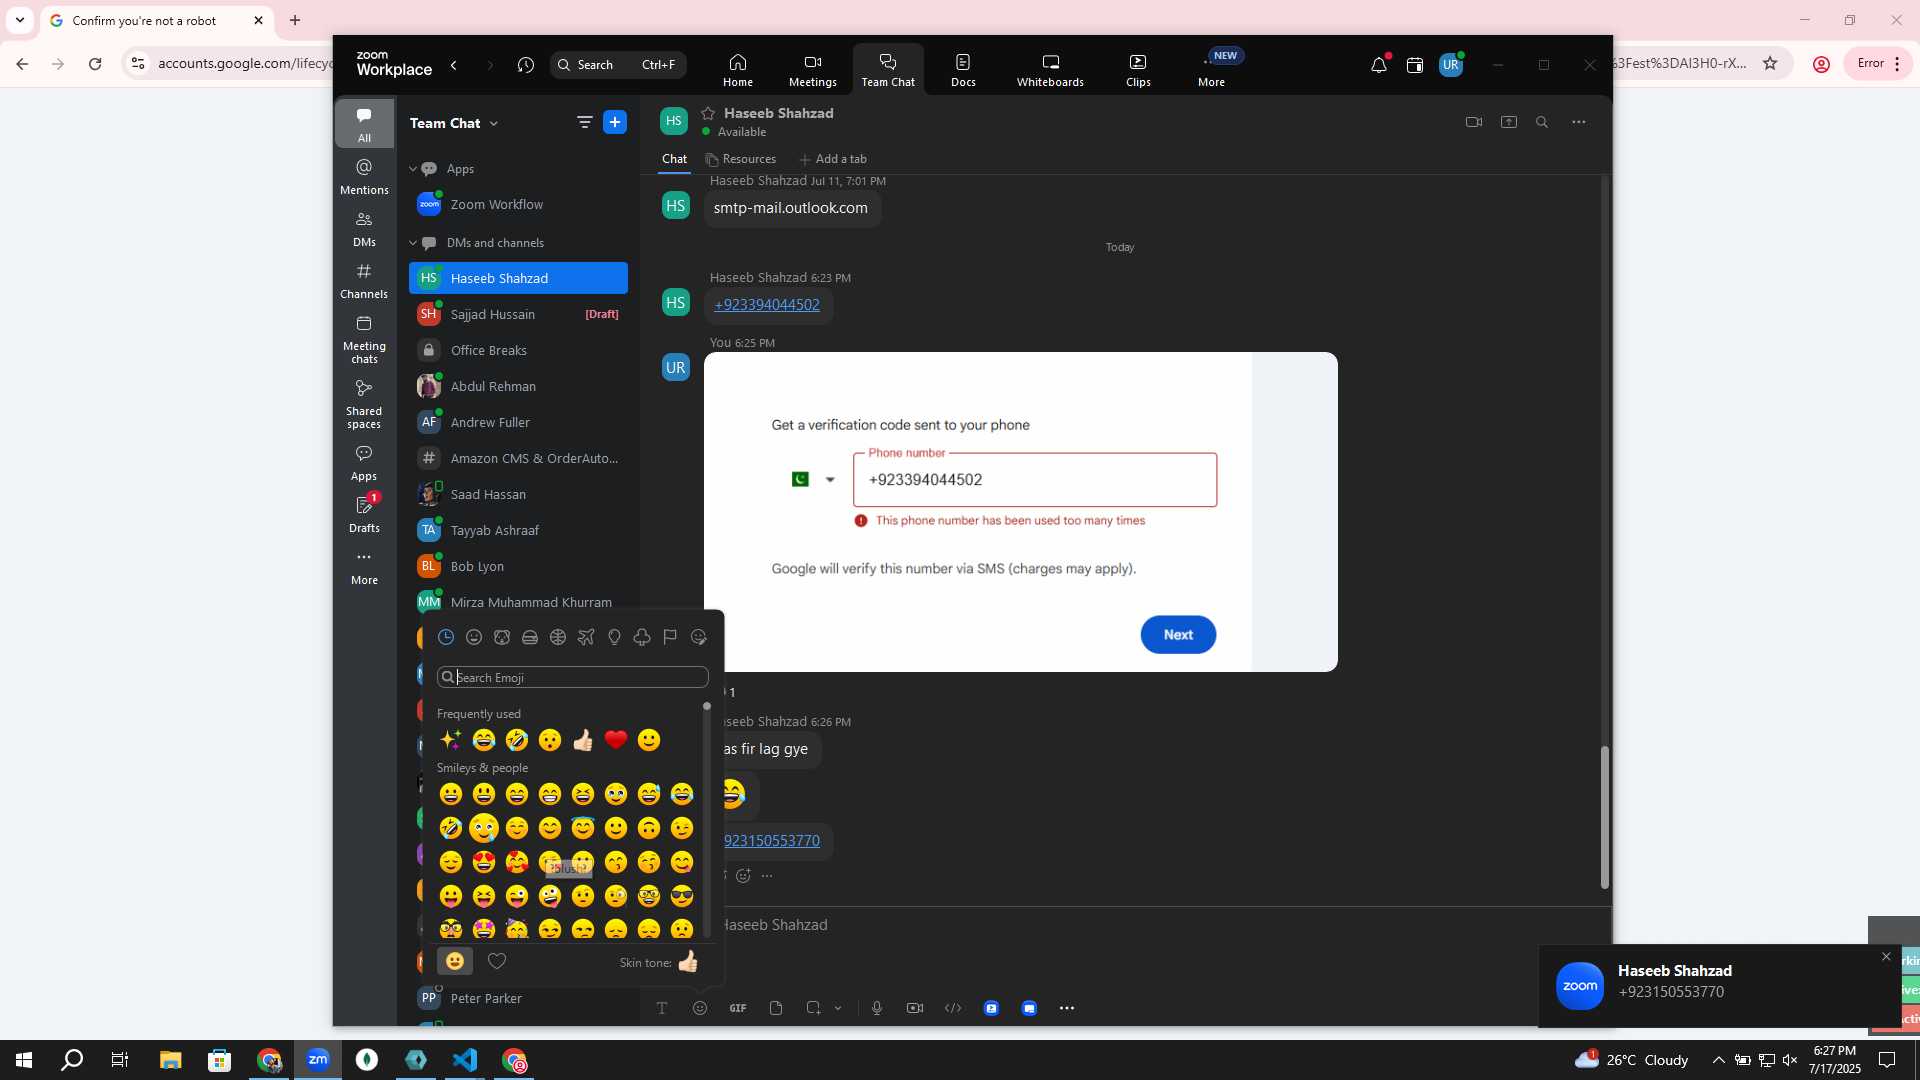
Task: Open the Sajjad Hussain draft chat
Action: pos(518,314)
